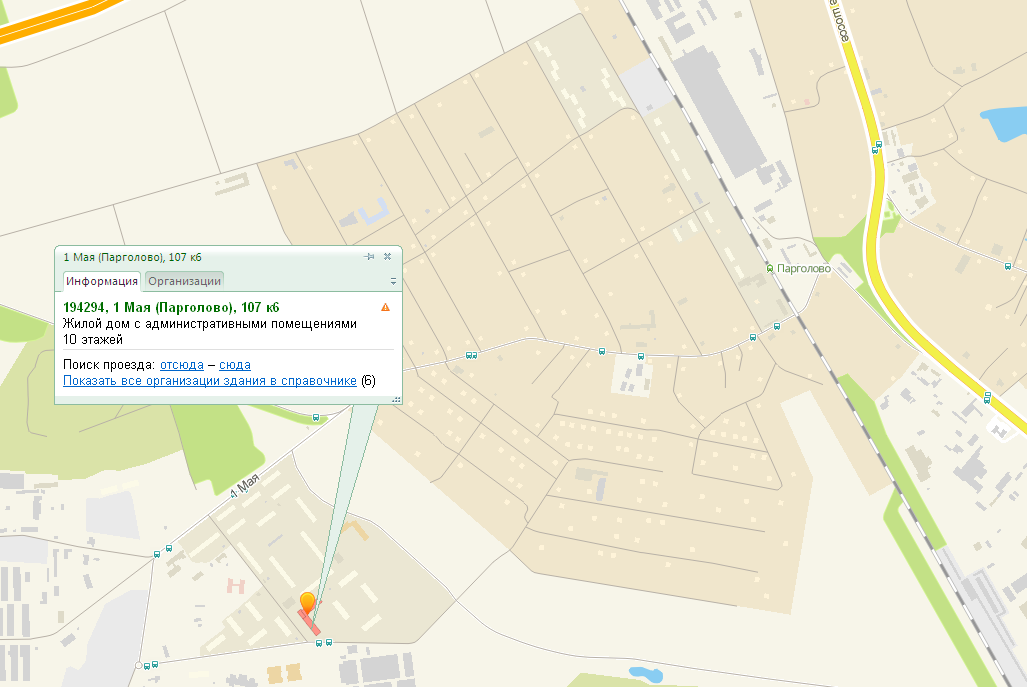Select the red highlighted building
This screenshot has height=687, width=1027.
[x=309, y=622]
